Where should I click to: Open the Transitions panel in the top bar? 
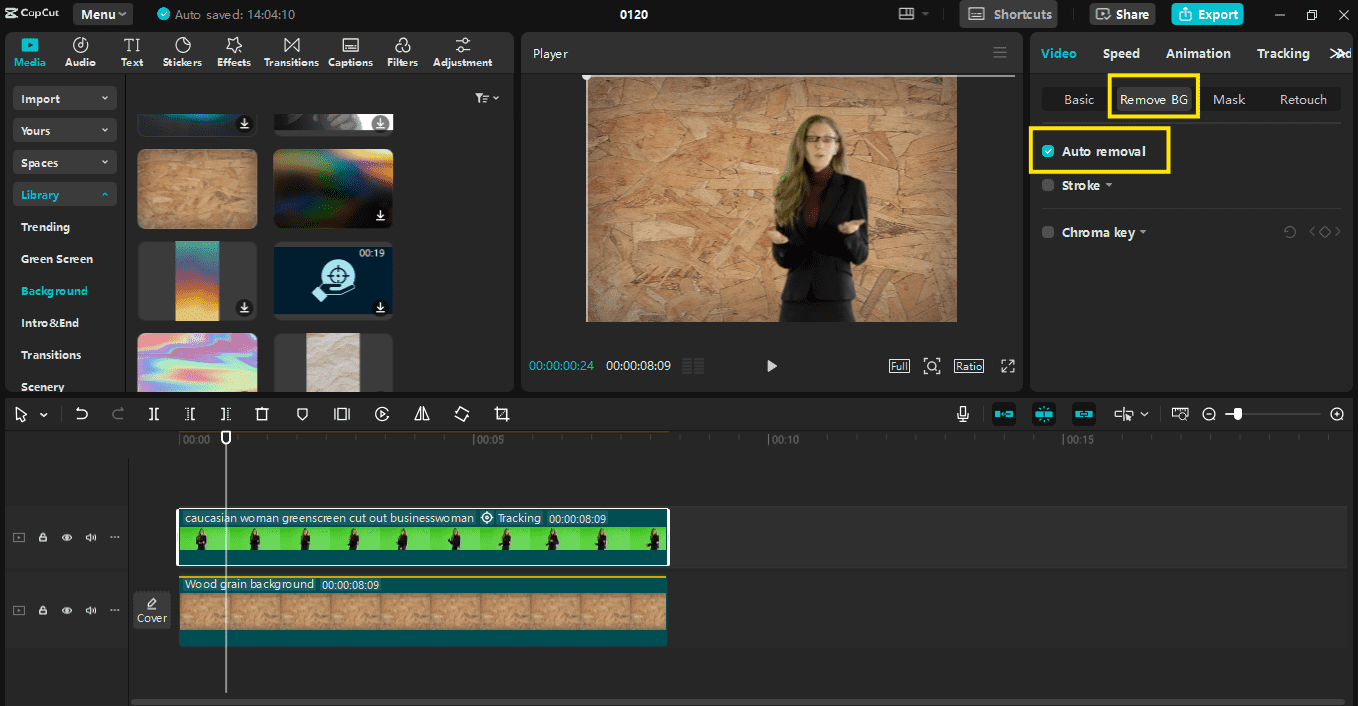[x=291, y=50]
